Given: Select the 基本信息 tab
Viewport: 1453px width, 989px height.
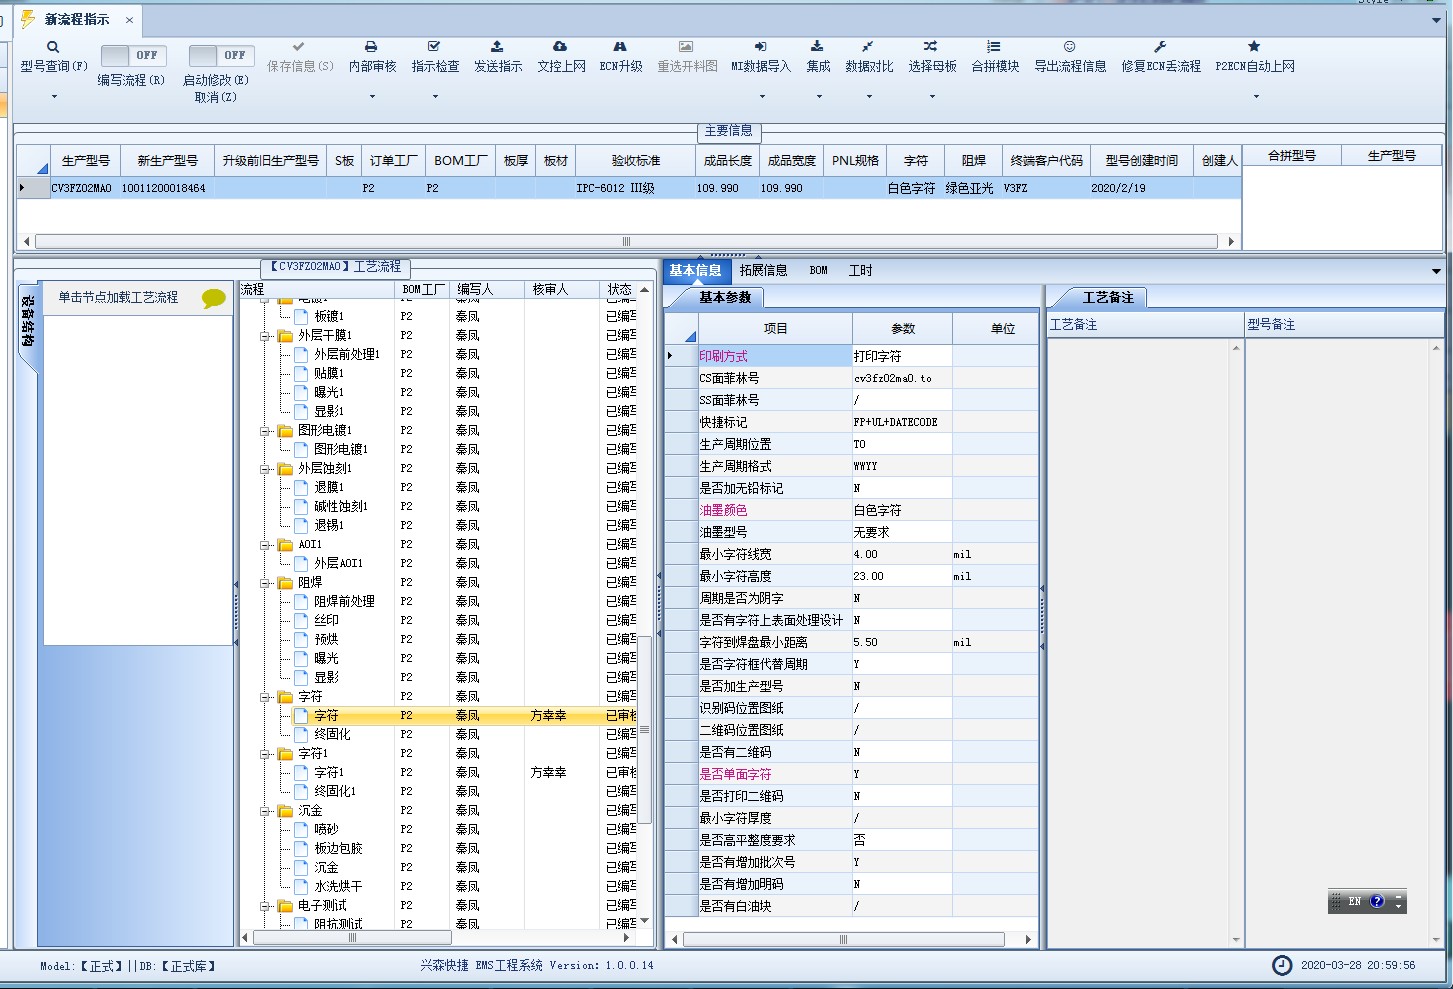Looking at the screenshot, I should click(695, 270).
